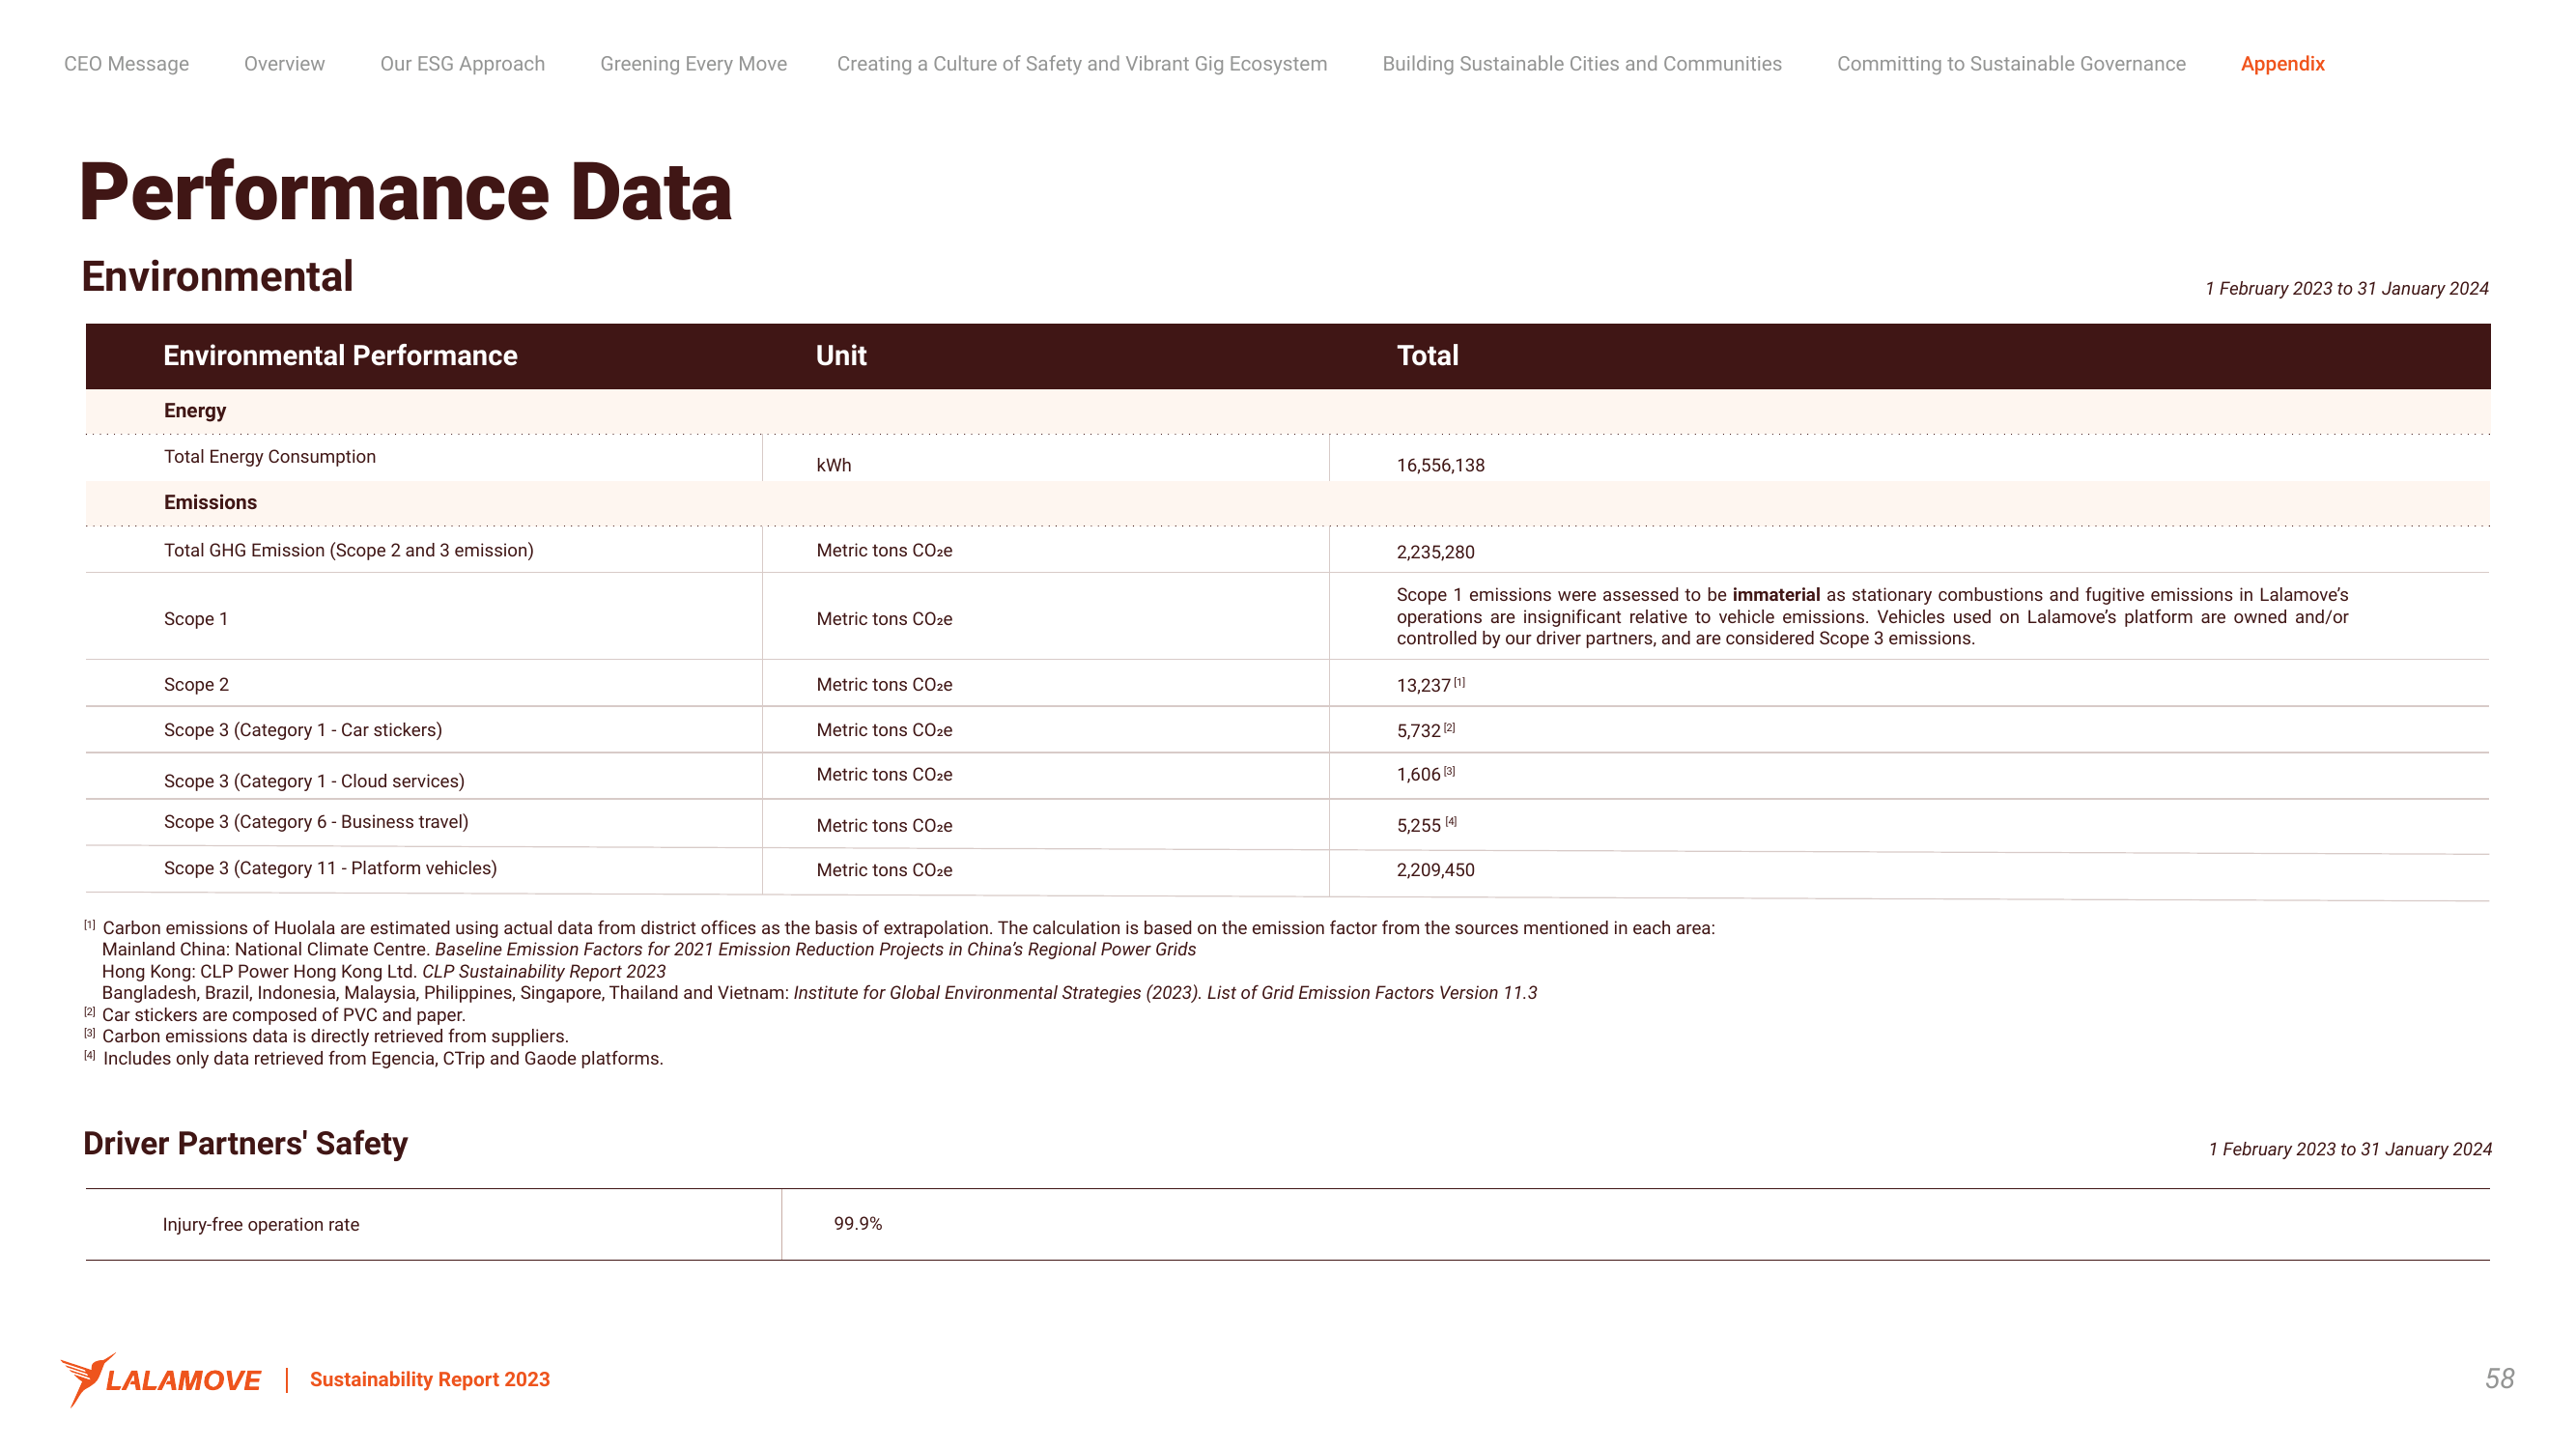Go to the Overview tab
2576x1449 pixels.
(284, 64)
